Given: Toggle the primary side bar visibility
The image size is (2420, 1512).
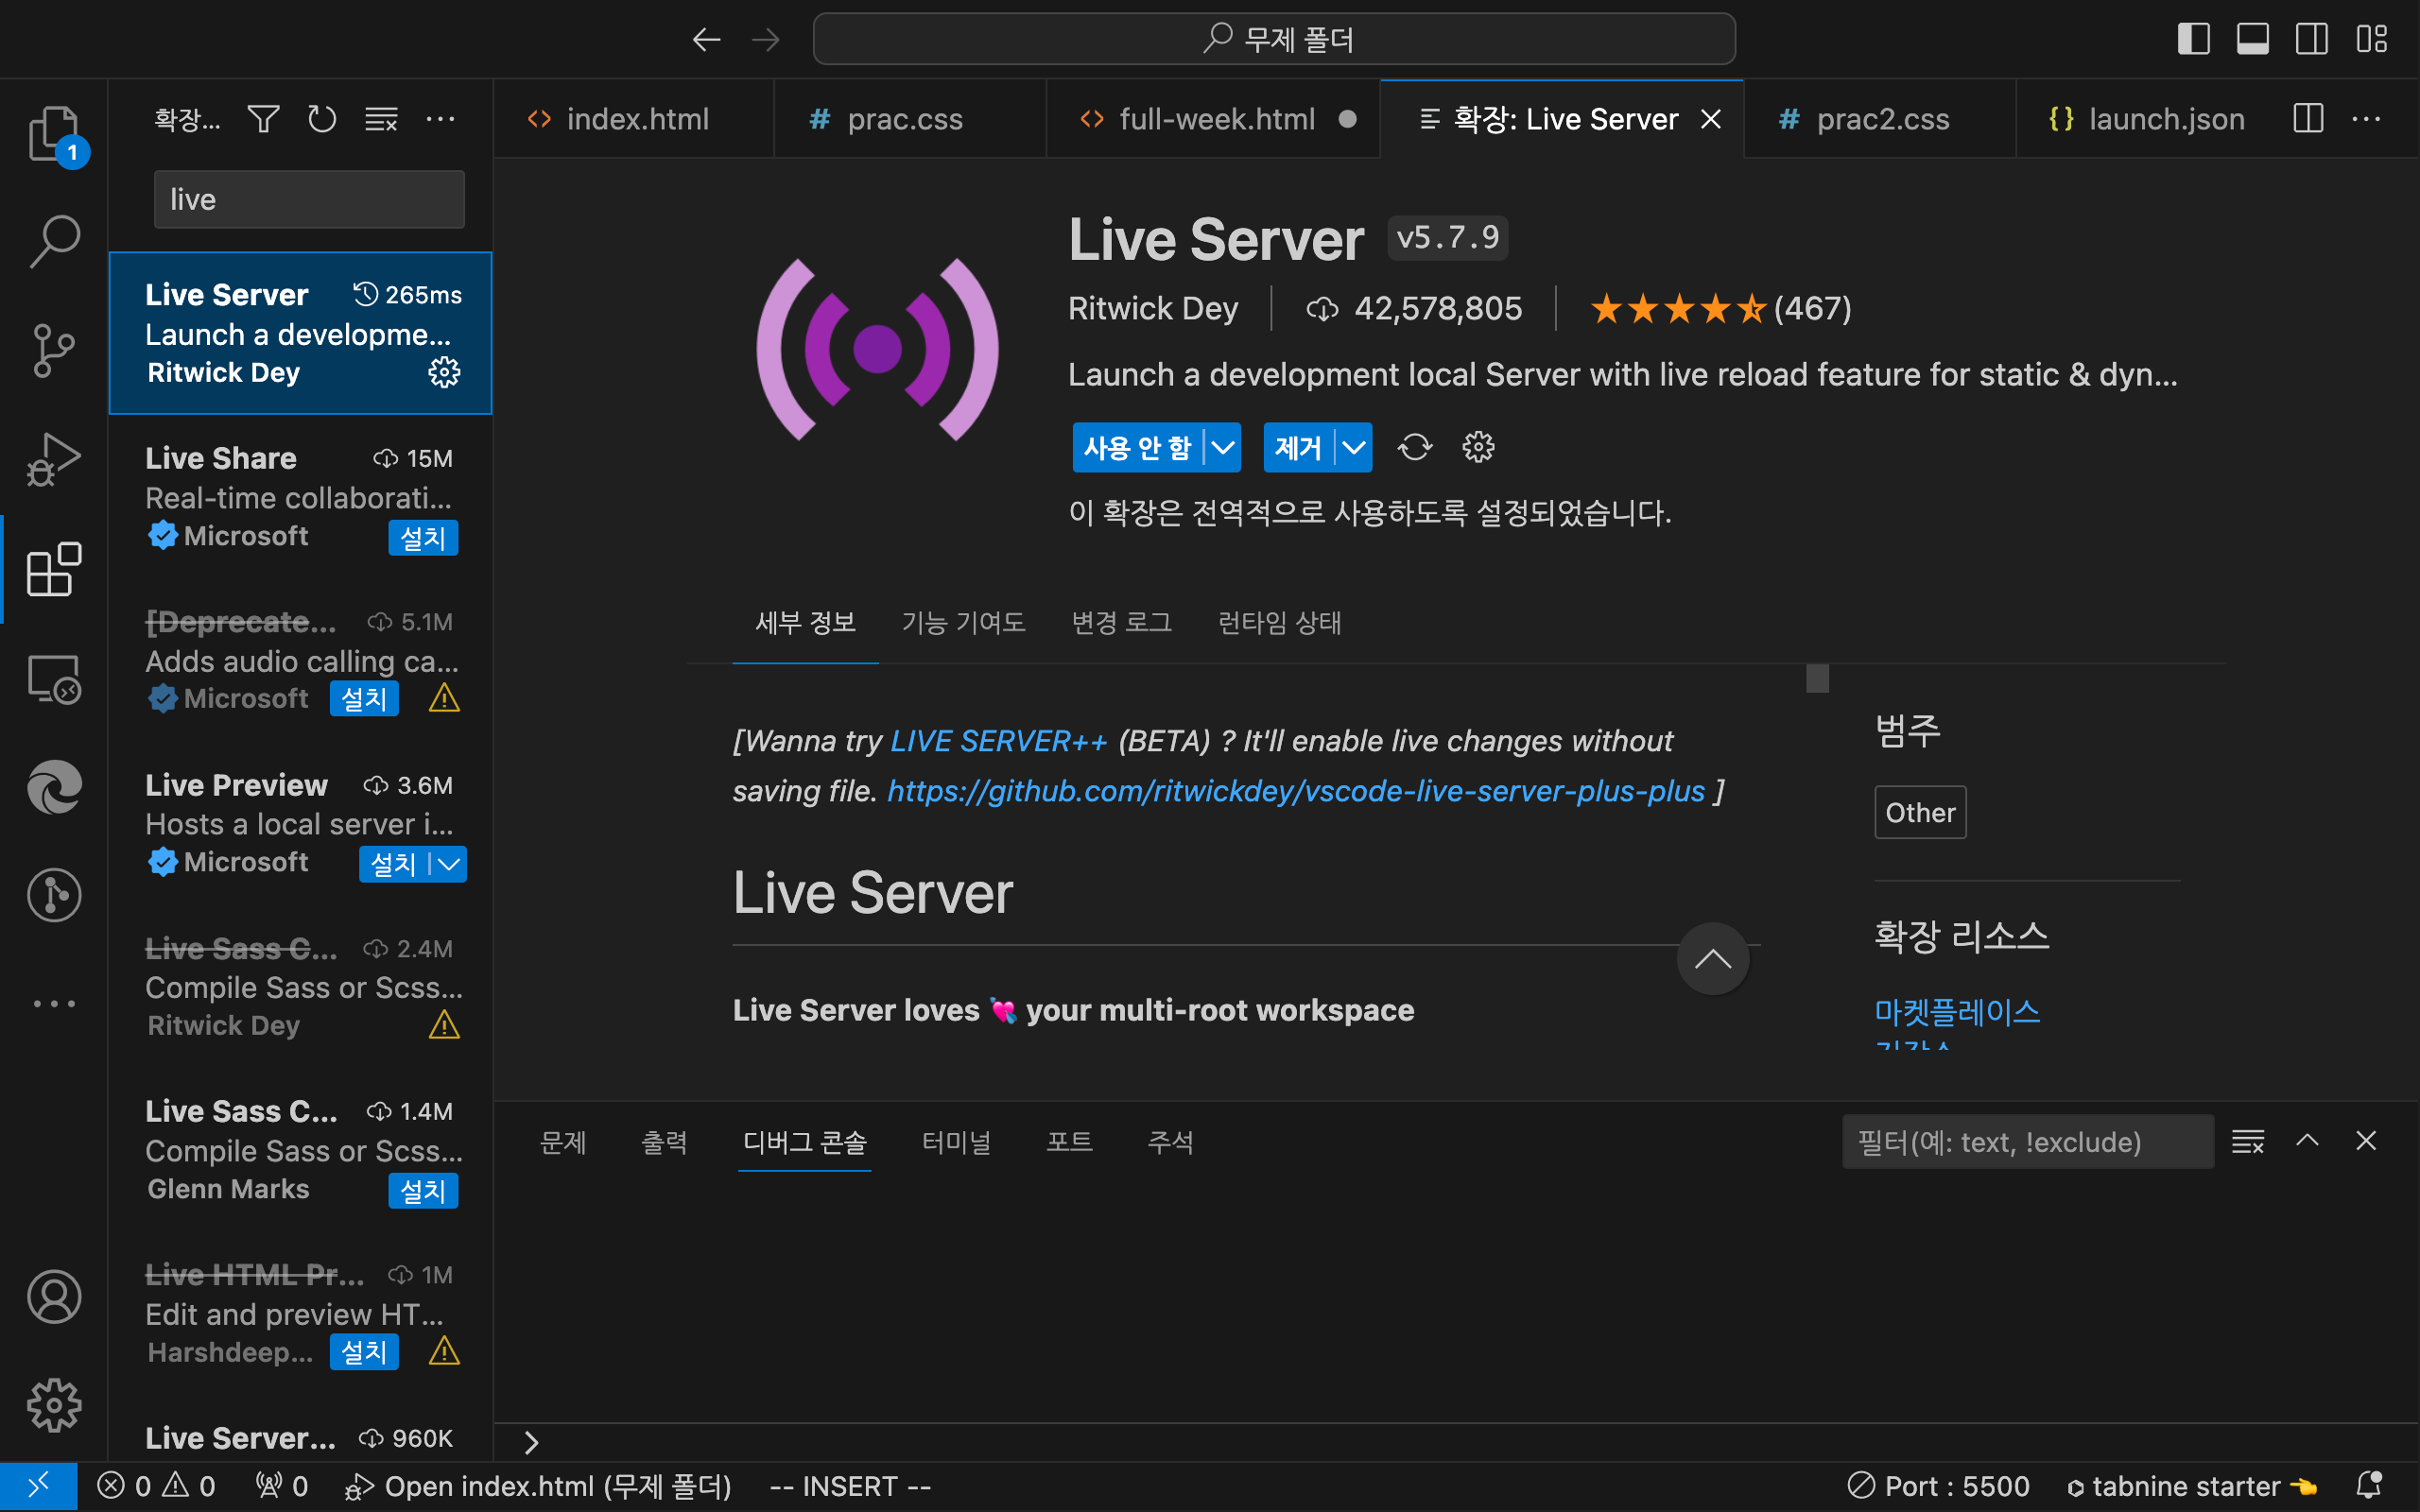Looking at the screenshot, I should coord(2193,39).
